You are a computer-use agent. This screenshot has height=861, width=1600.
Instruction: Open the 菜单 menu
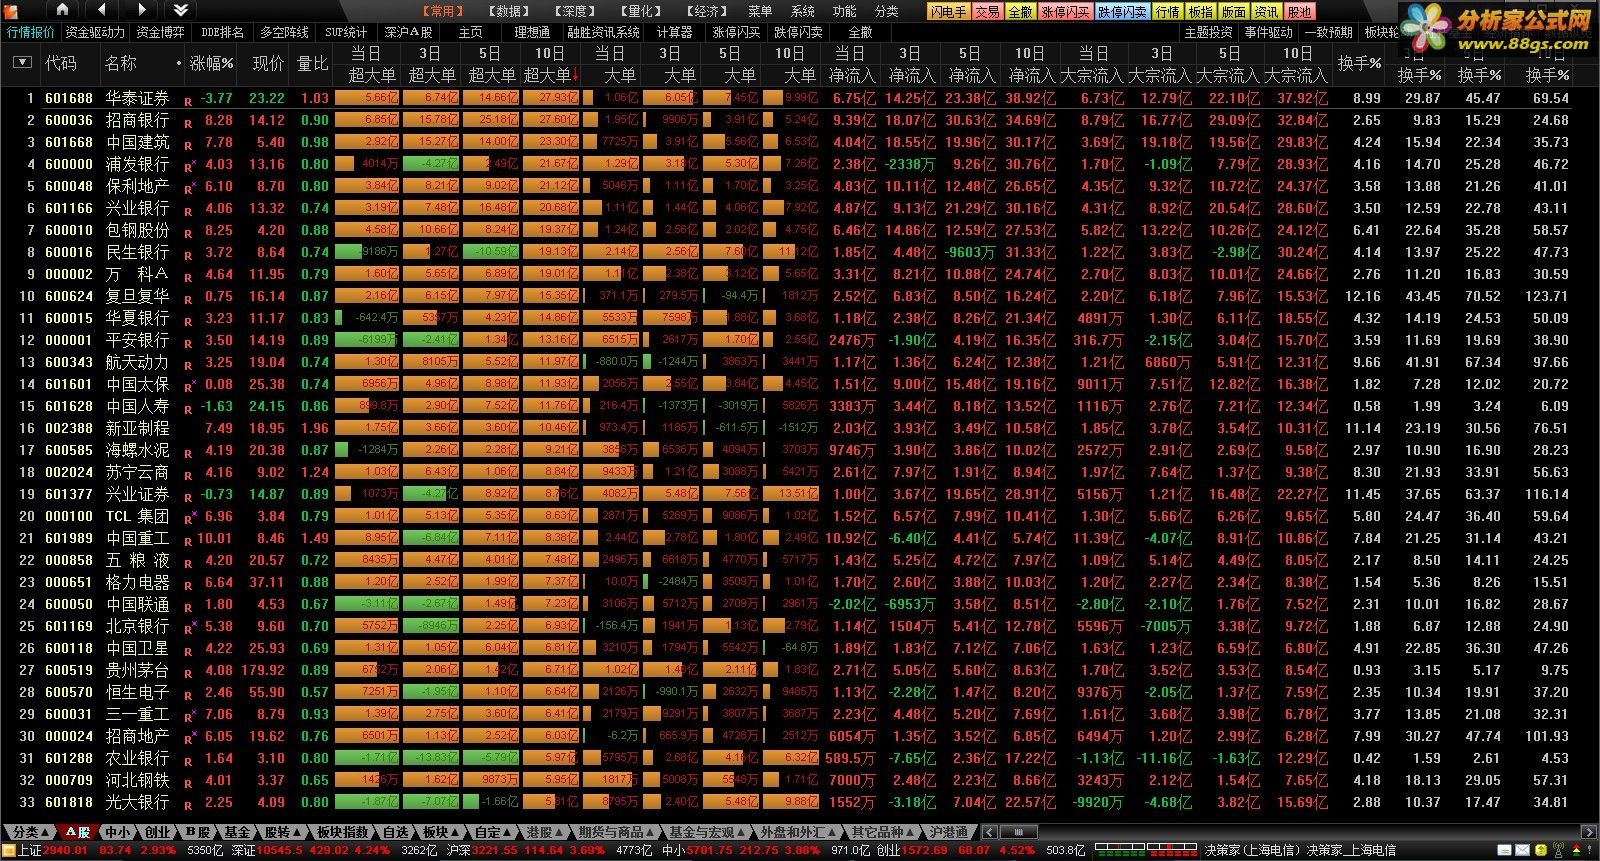760,11
